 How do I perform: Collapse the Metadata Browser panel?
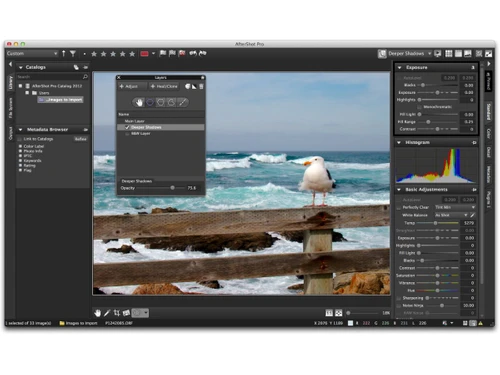click(21, 130)
